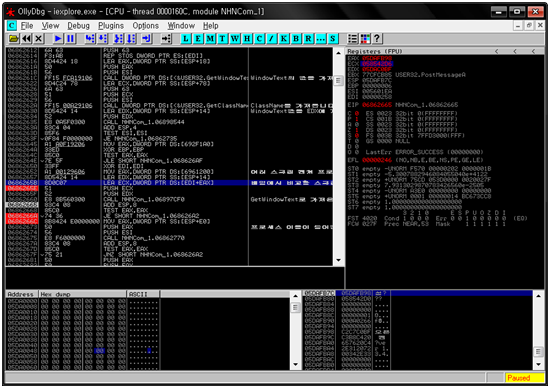Select CALL NHNCom_1.06862770 instruction line
The height and width of the screenshot is (388, 550).
[169, 238]
